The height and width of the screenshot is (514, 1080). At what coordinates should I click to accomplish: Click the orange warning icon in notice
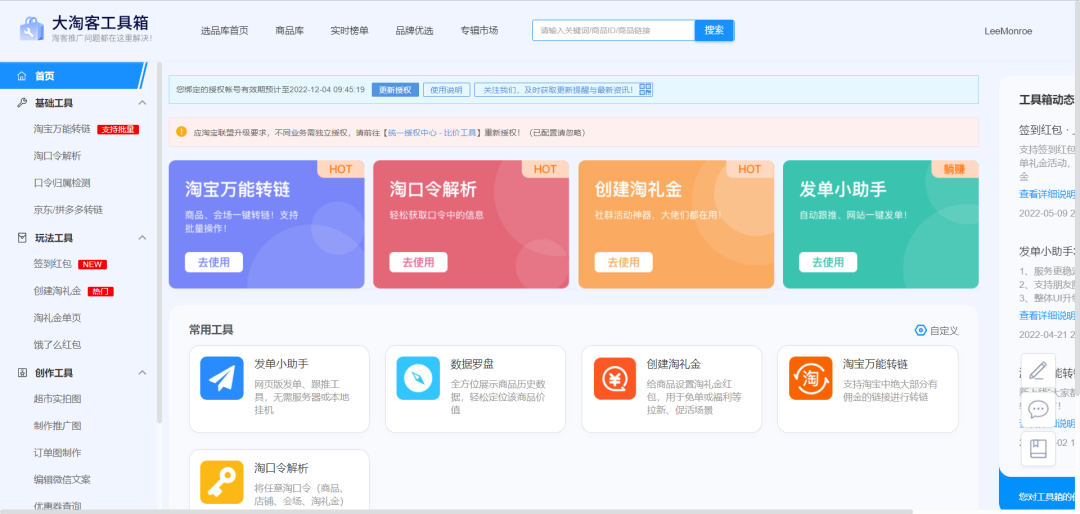click(181, 132)
